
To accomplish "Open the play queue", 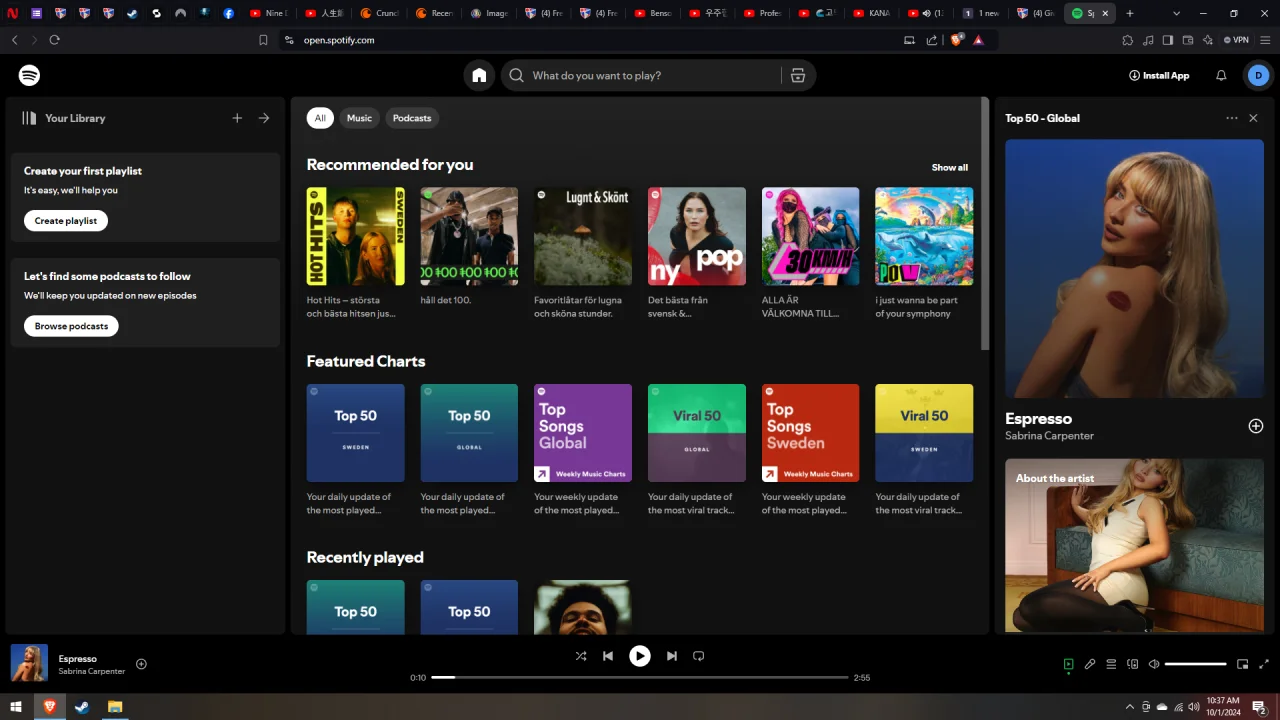I will point(1111,664).
